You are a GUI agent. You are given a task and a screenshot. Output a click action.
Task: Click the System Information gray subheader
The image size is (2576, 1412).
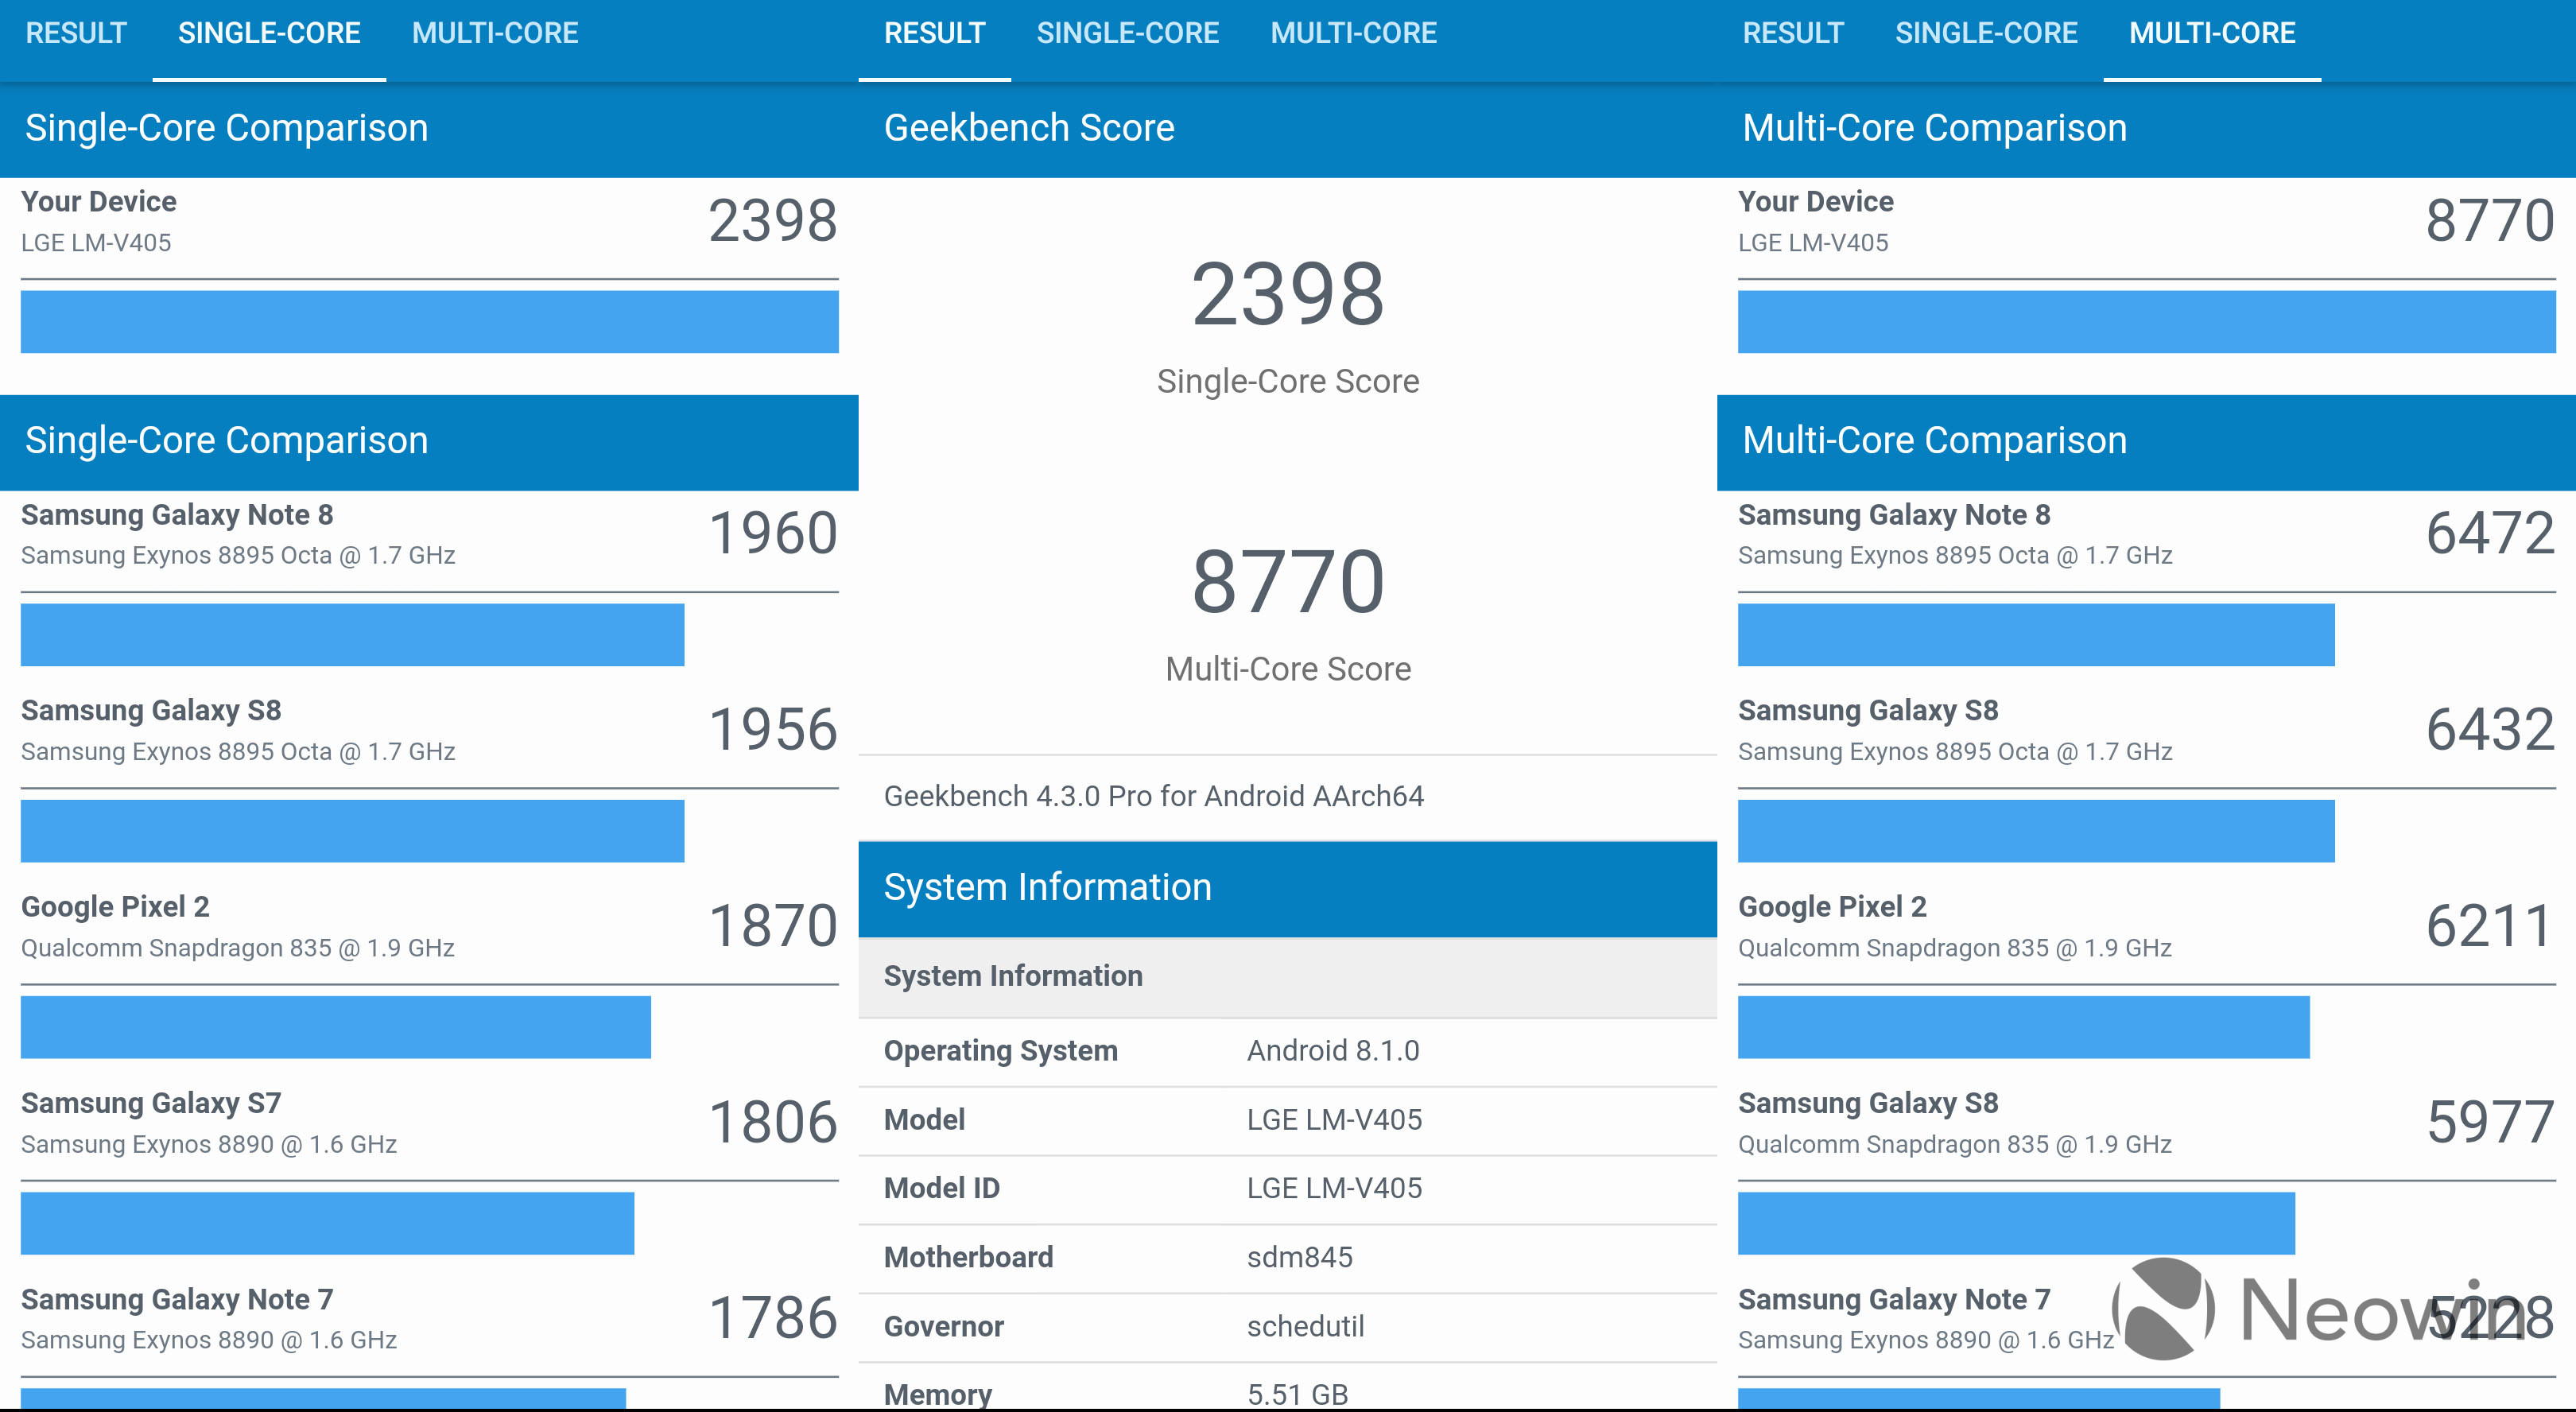pos(1288,977)
